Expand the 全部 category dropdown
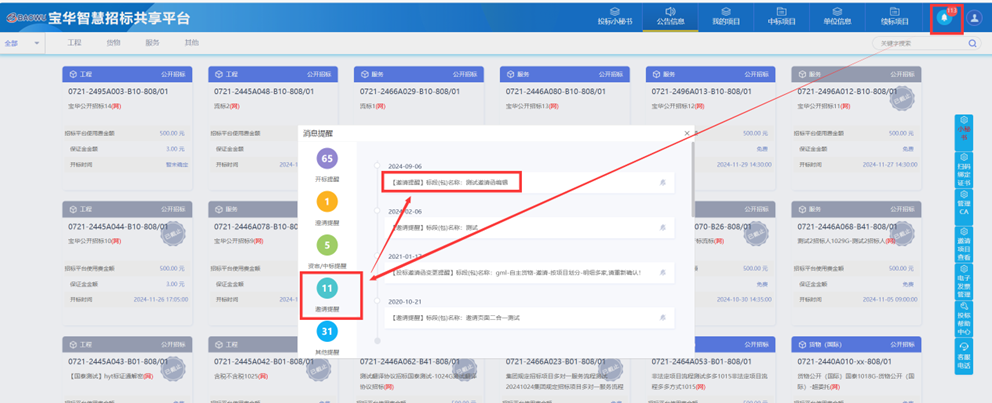The width and height of the screenshot is (992, 403). click(x=24, y=44)
